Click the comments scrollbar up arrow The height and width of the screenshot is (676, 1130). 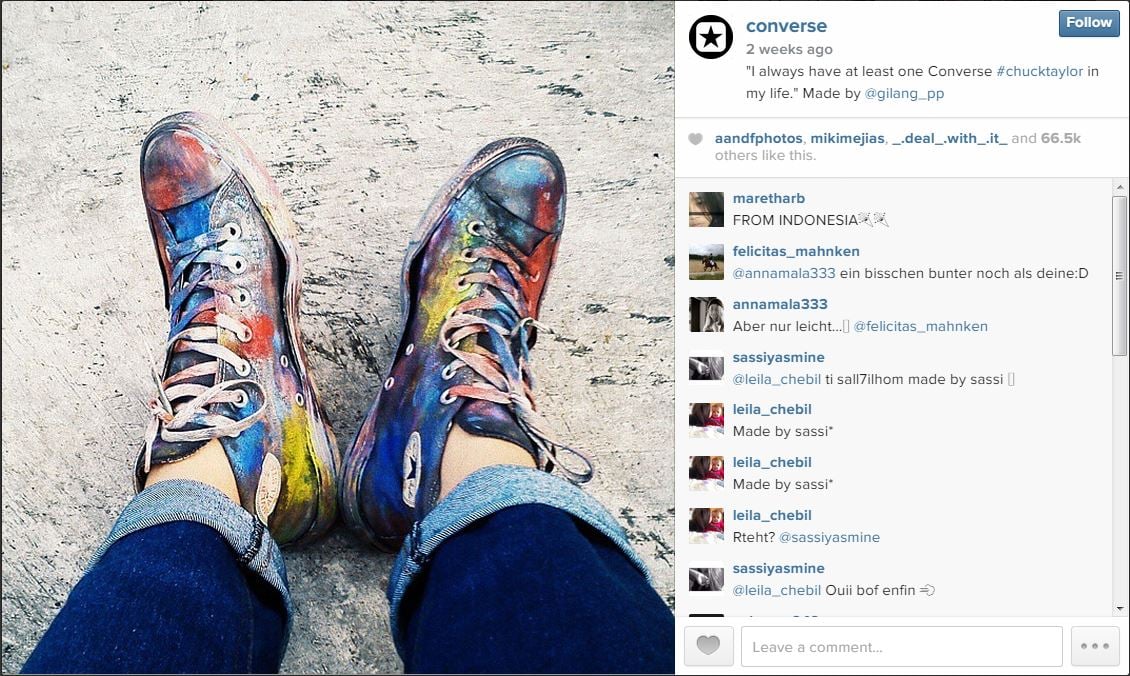1119,187
